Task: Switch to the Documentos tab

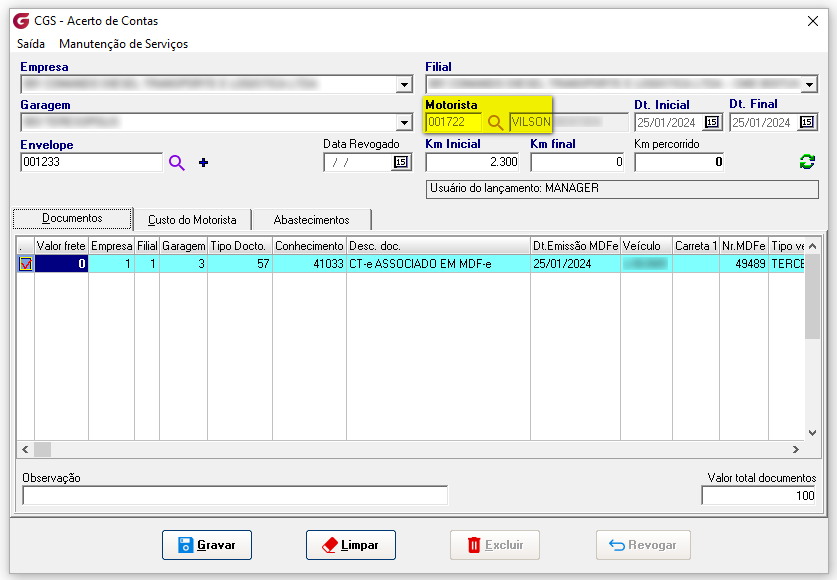Action: pos(72,218)
